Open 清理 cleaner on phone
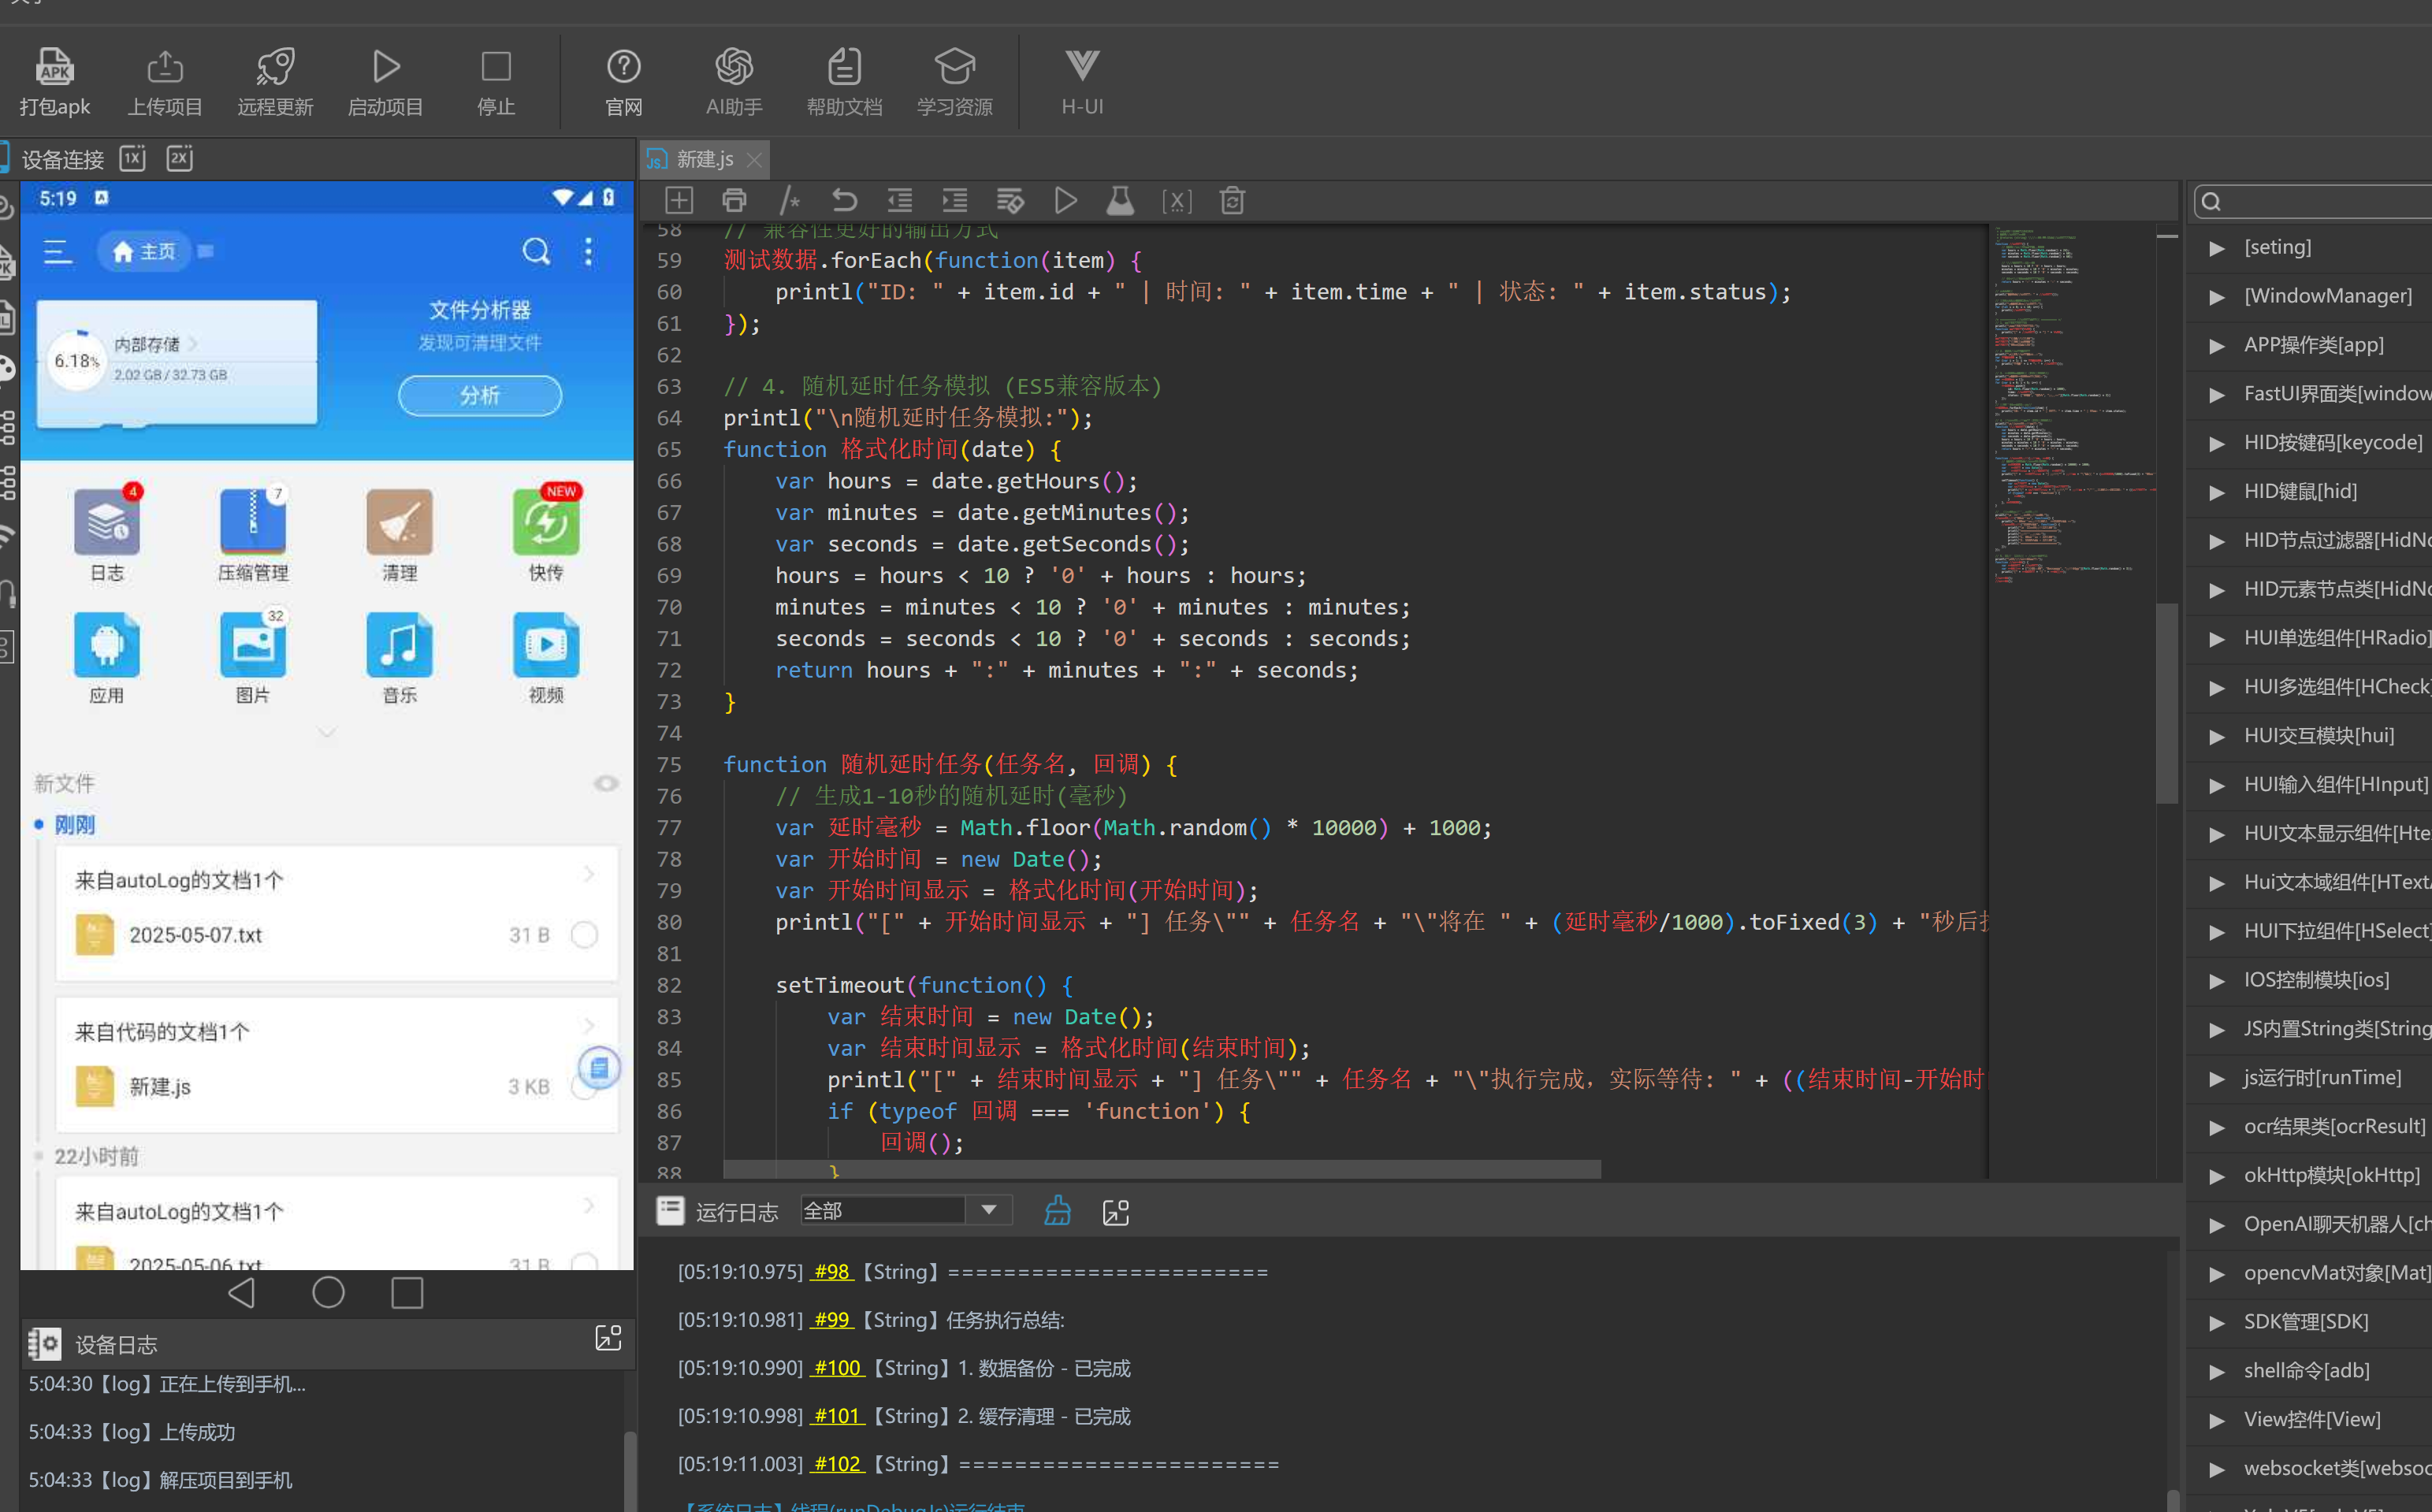 (x=400, y=535)
